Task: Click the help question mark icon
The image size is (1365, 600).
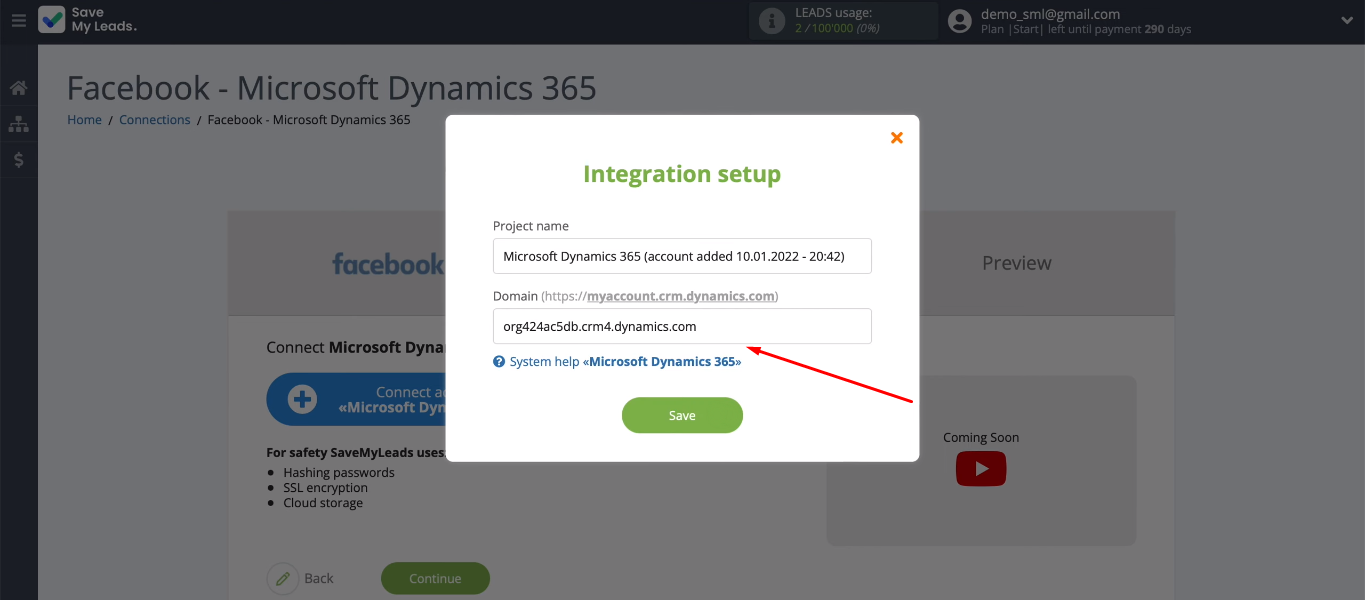Action: coord(499,362)
